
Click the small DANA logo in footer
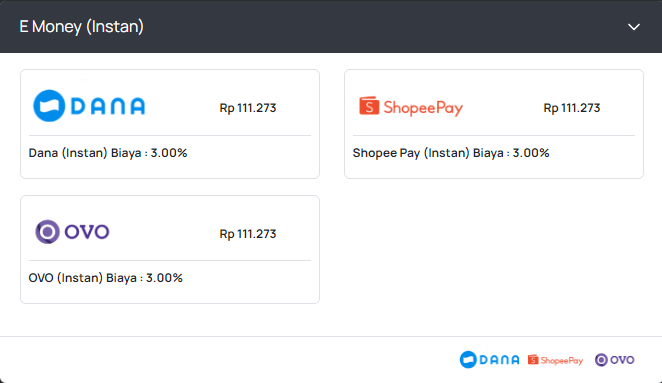489,360
